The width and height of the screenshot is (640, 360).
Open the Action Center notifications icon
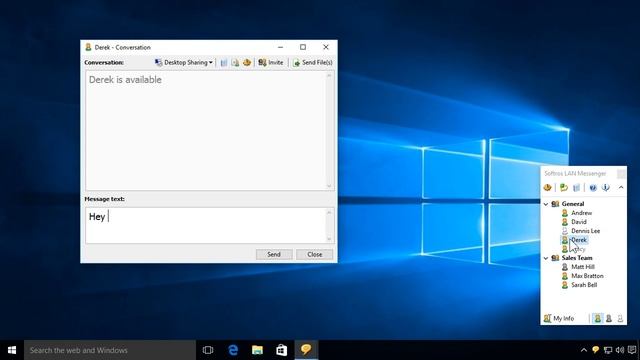632,350
